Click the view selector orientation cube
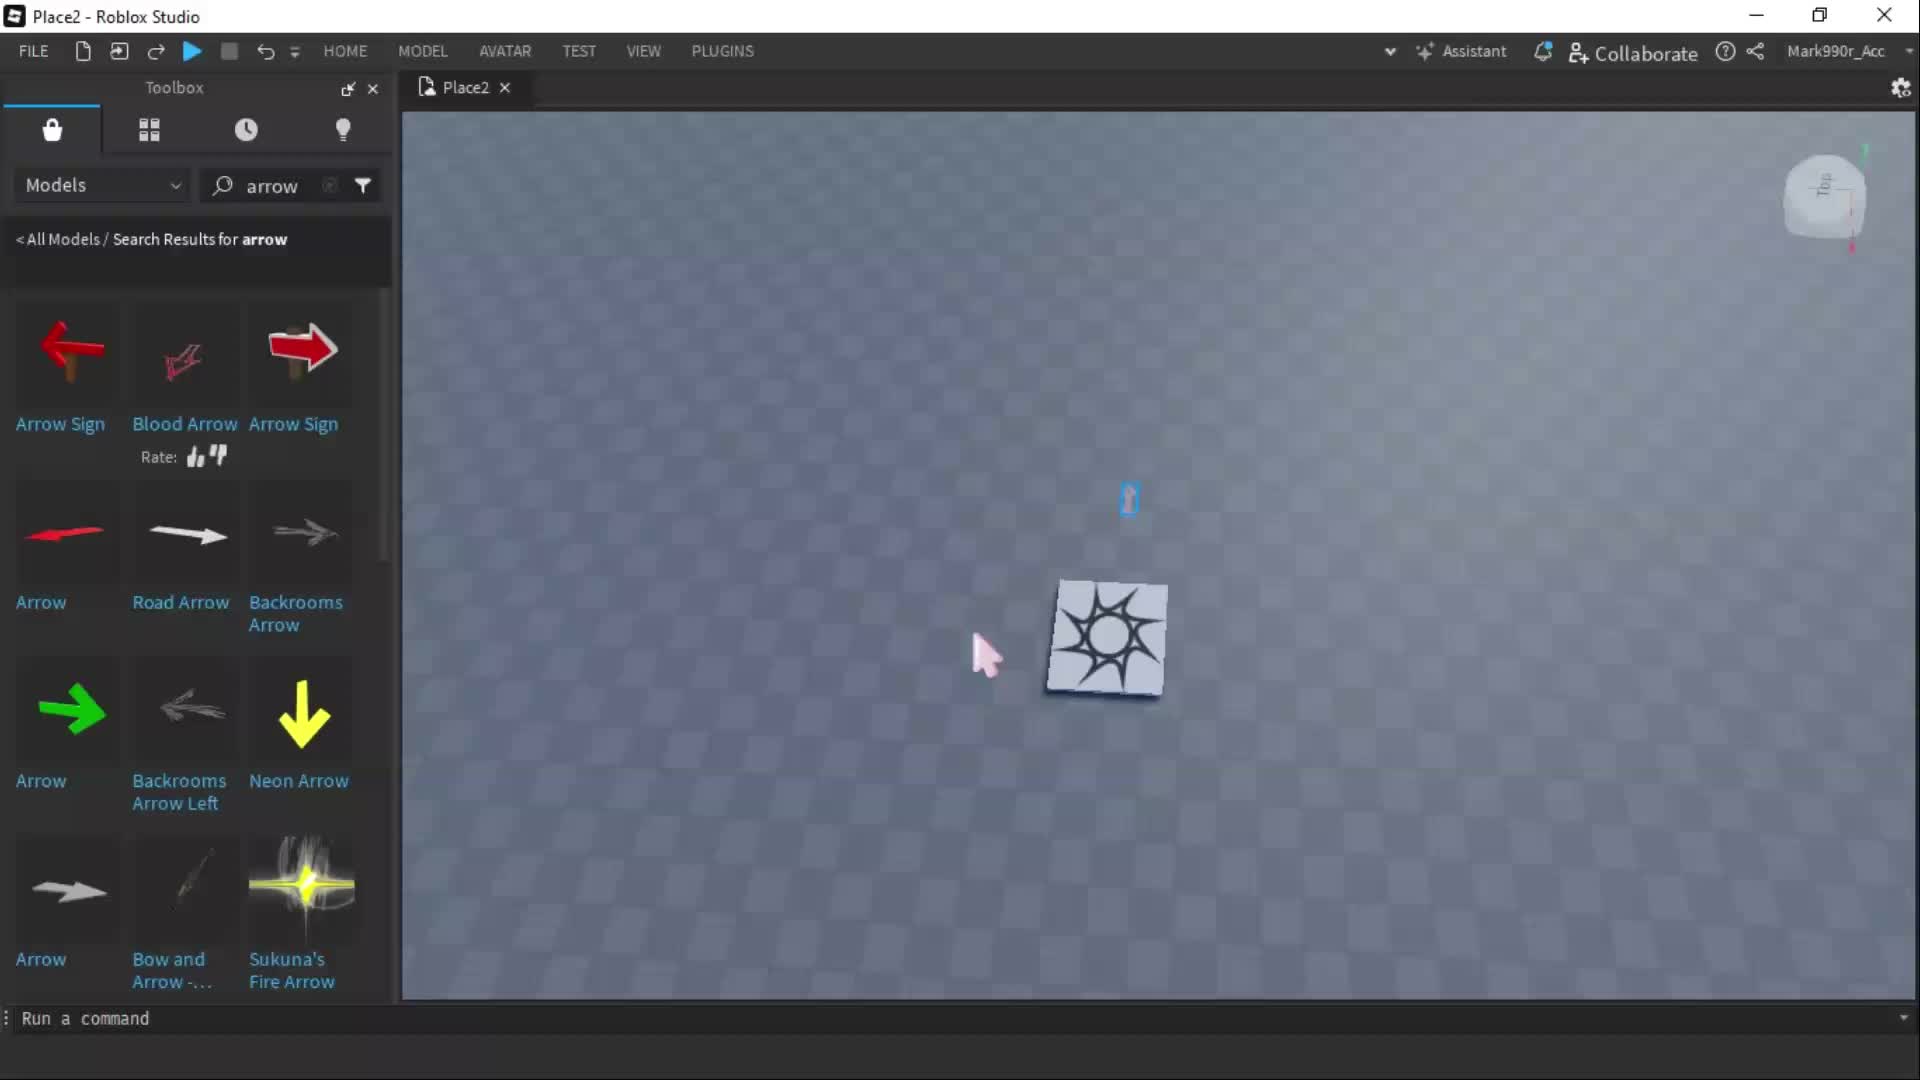This screenshot has height=1080, width=1920. [x=1824, y=196]
